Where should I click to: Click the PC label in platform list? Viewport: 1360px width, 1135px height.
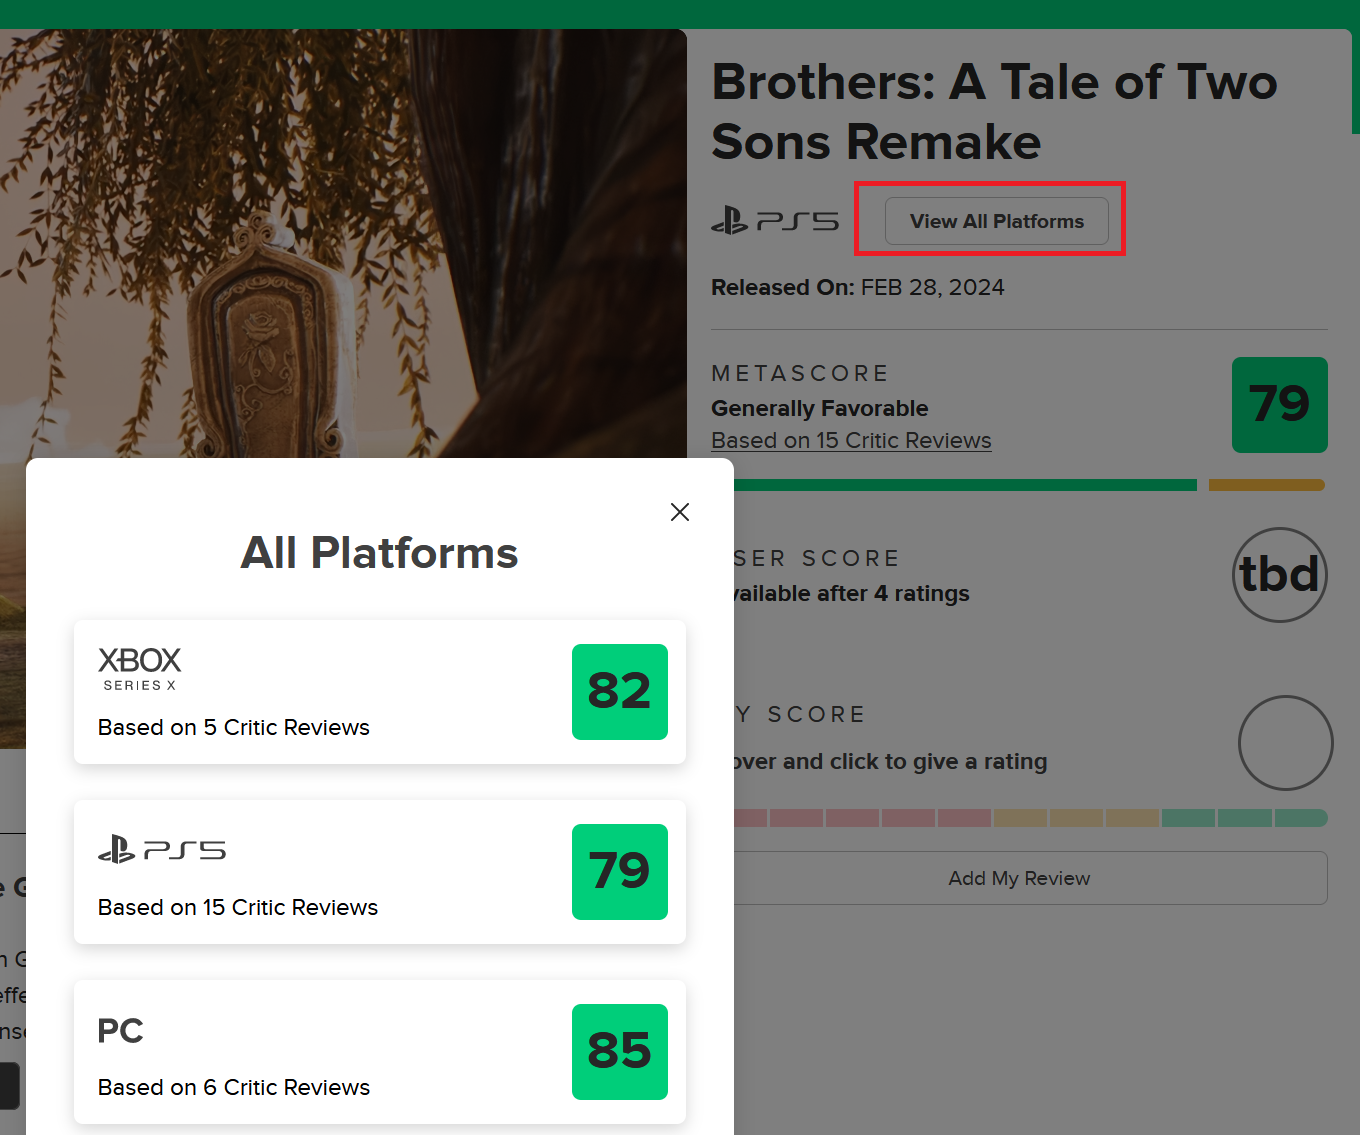(121, 1031)
